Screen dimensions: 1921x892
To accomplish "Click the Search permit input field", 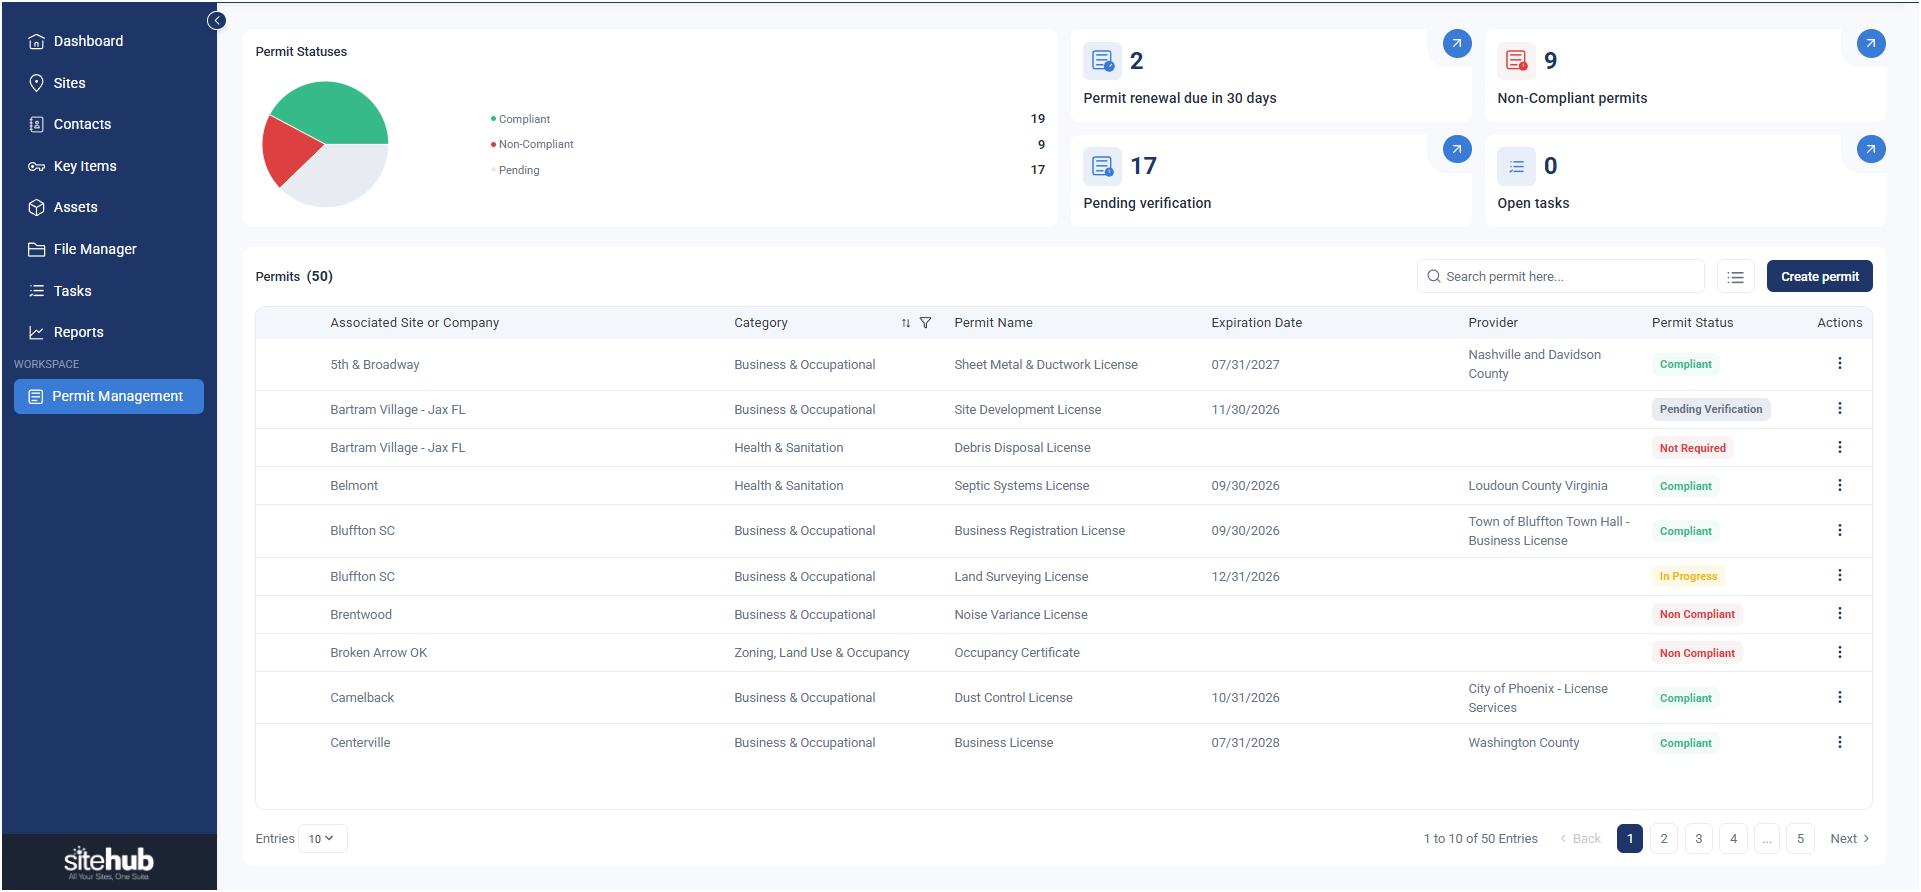I will pyautogui.click(x=1560, y=277).
